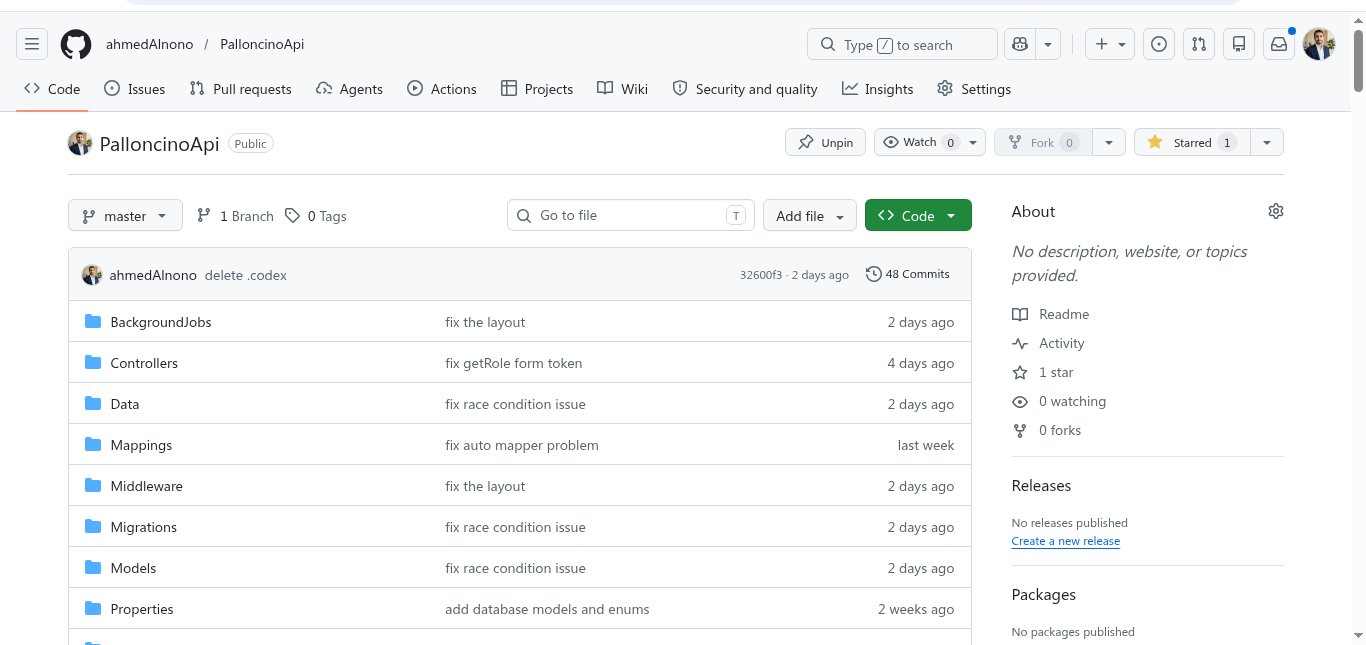This screenshot has height=645, width=1366.
Task: Open the BackgroundJobs folder
Action: coord(161,322)
